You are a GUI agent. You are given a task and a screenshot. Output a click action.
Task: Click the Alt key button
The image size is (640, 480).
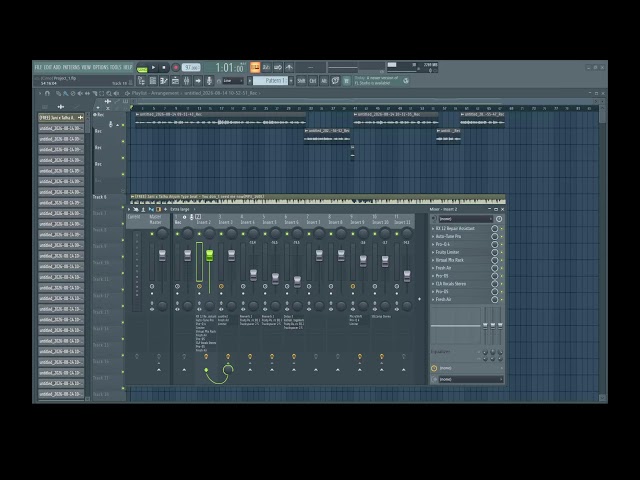click(324, 81)
